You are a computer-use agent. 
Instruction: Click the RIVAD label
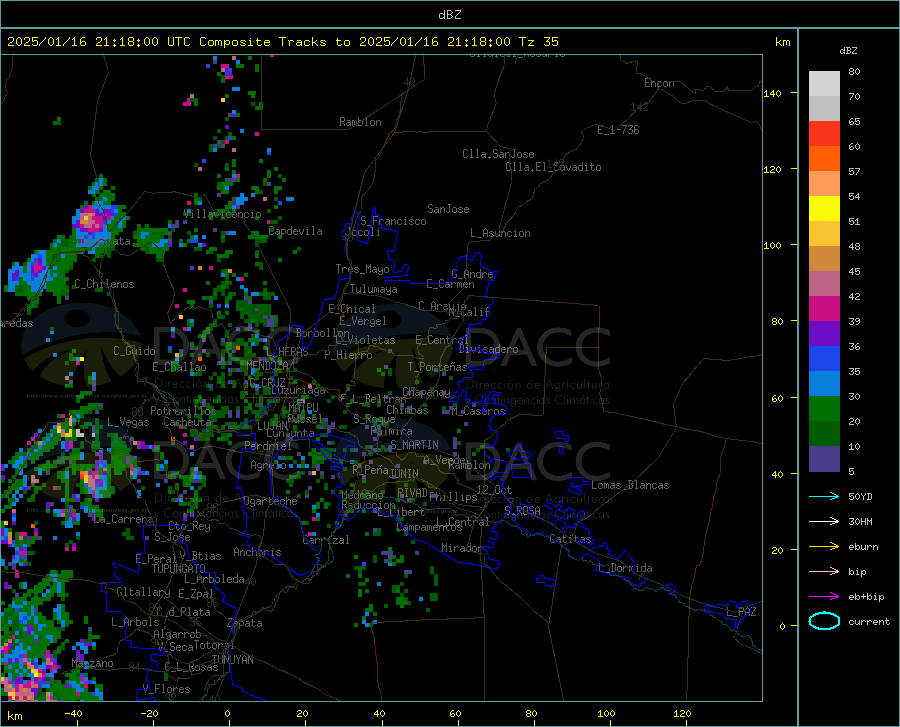(412, 493)
